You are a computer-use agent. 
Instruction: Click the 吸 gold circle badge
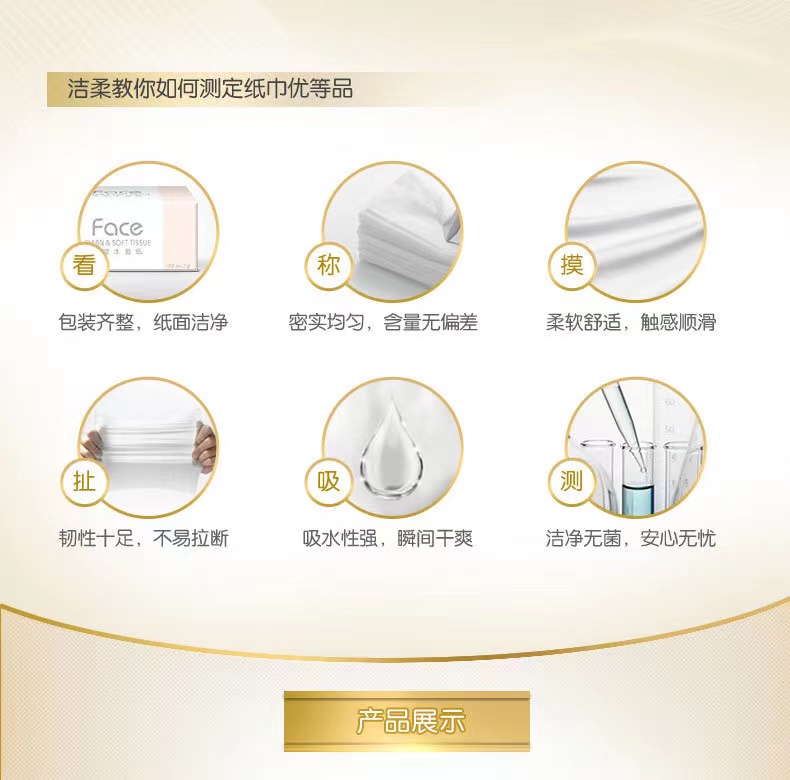(x=328, y=482)
